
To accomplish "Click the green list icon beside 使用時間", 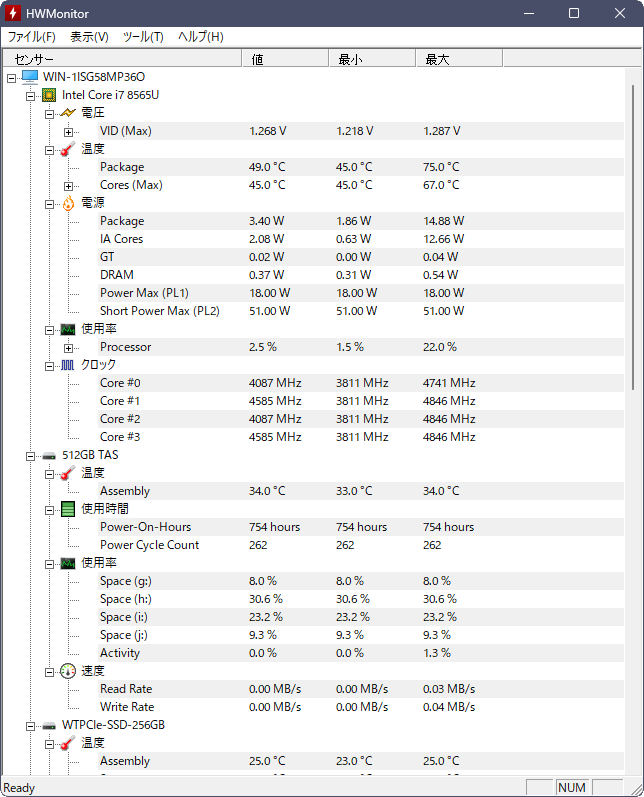I will point(68,509).
